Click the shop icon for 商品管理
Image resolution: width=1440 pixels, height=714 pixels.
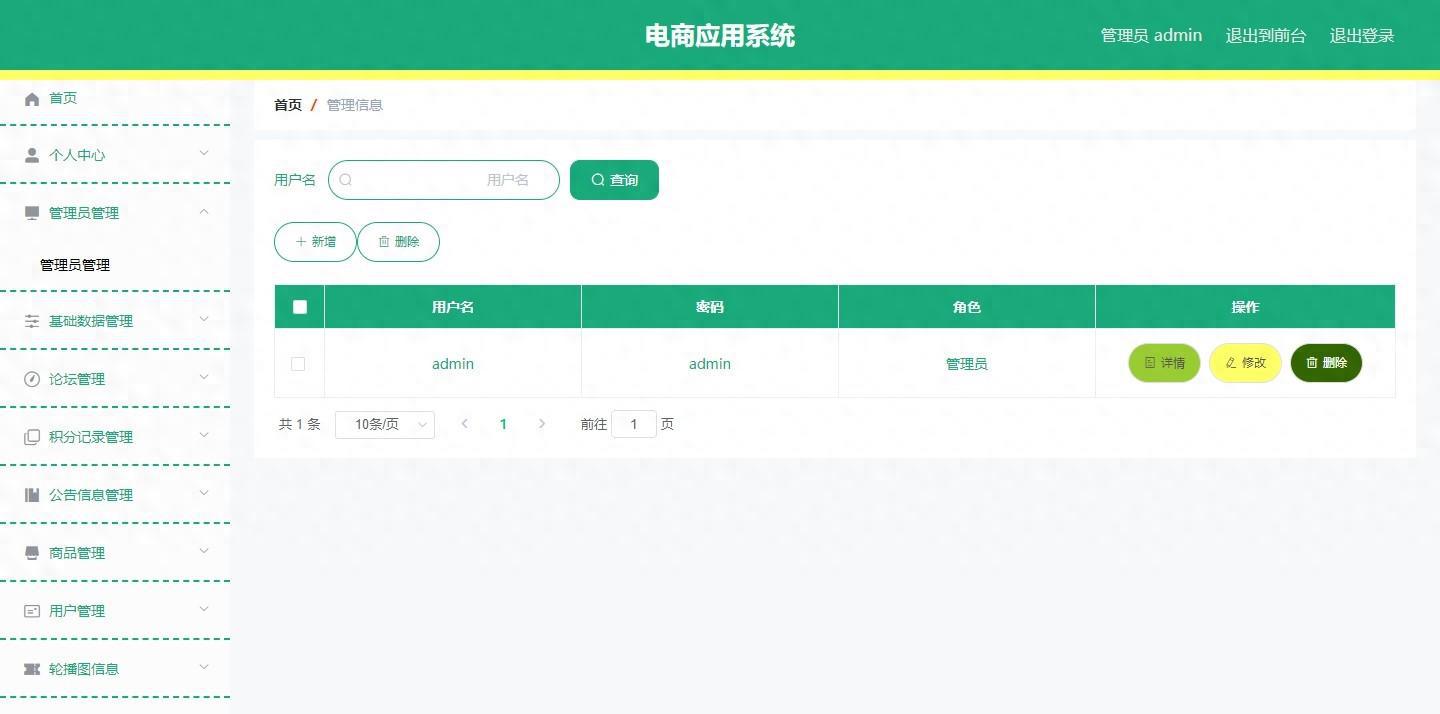click(32, 553)
